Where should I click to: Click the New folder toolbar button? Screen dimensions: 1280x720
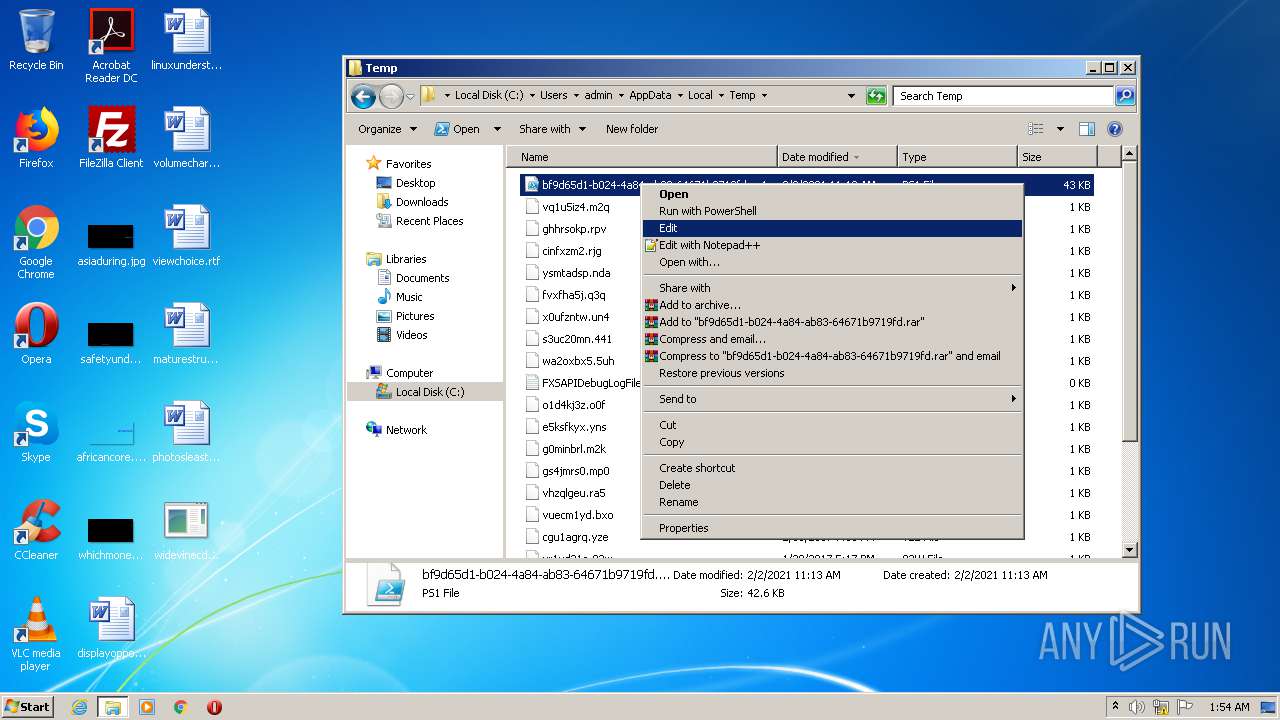631,129
